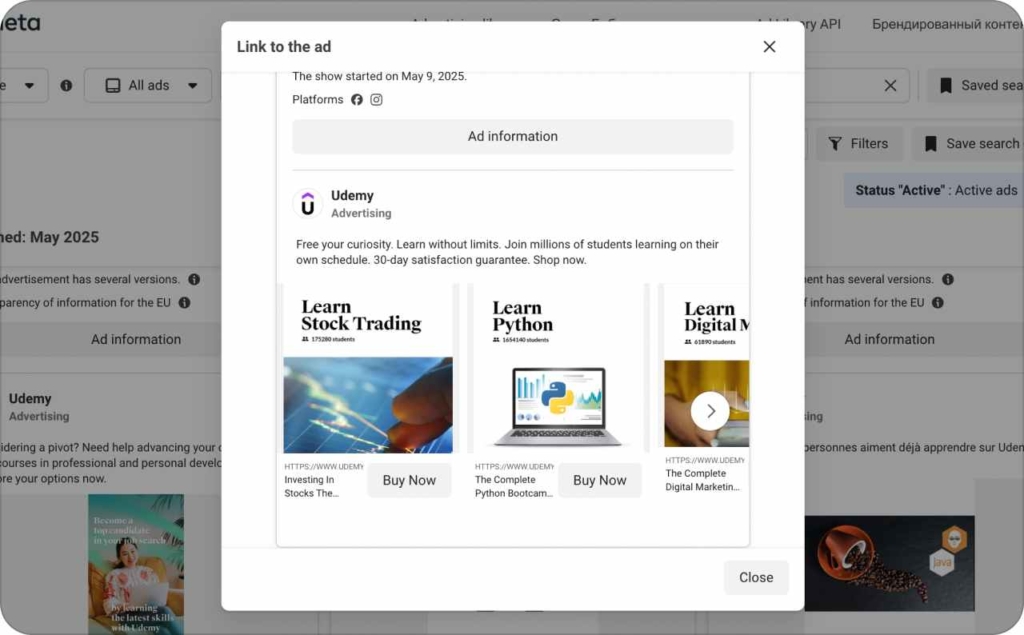This screenshot has width=1024, height=635.
Task: Open the Learn Stock Trading course image
Action: (x=368, y=369)
